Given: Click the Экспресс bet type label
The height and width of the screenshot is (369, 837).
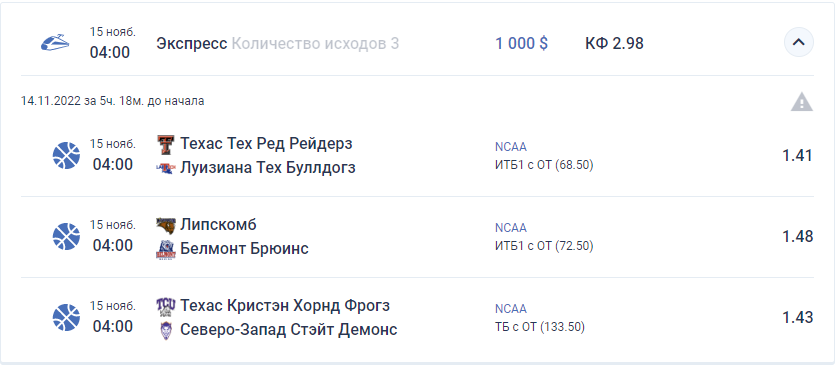Looking at the screenshot, I should click(192, 43).
